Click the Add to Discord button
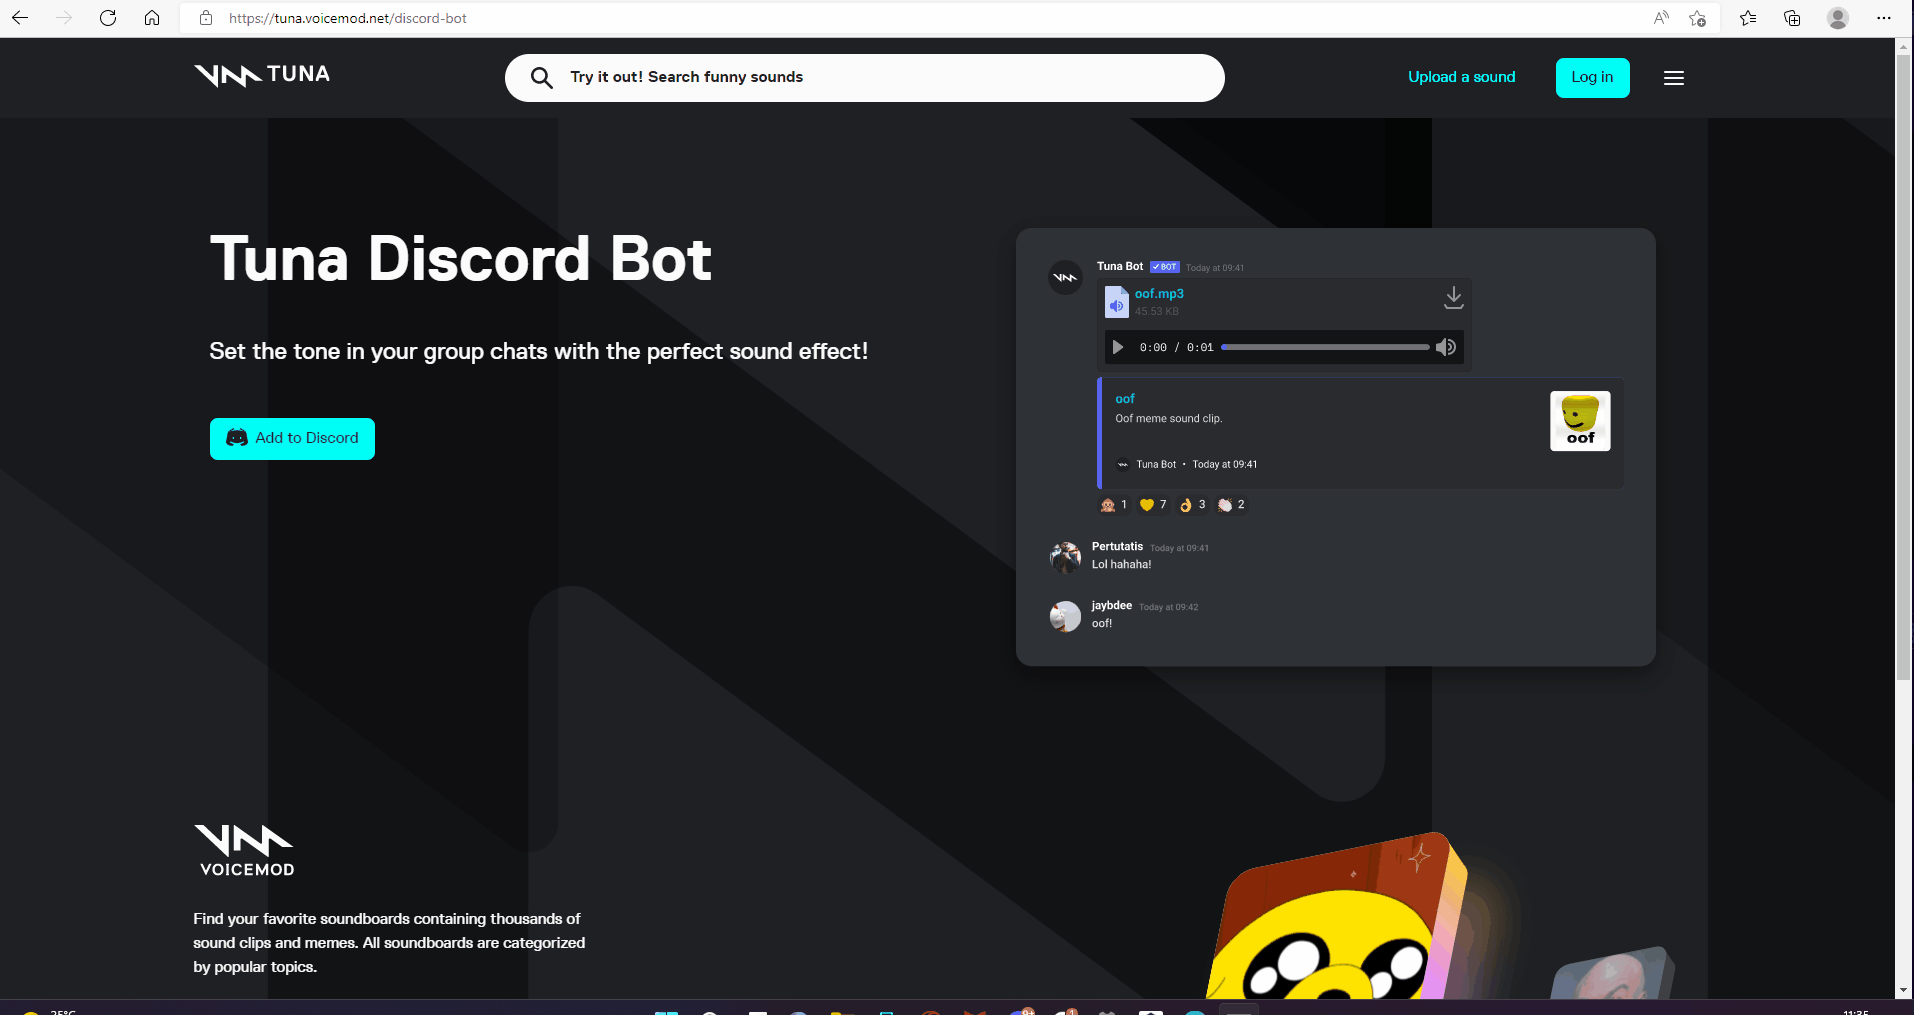This screenshot has width=1914, height=1015. pos(292,439)
